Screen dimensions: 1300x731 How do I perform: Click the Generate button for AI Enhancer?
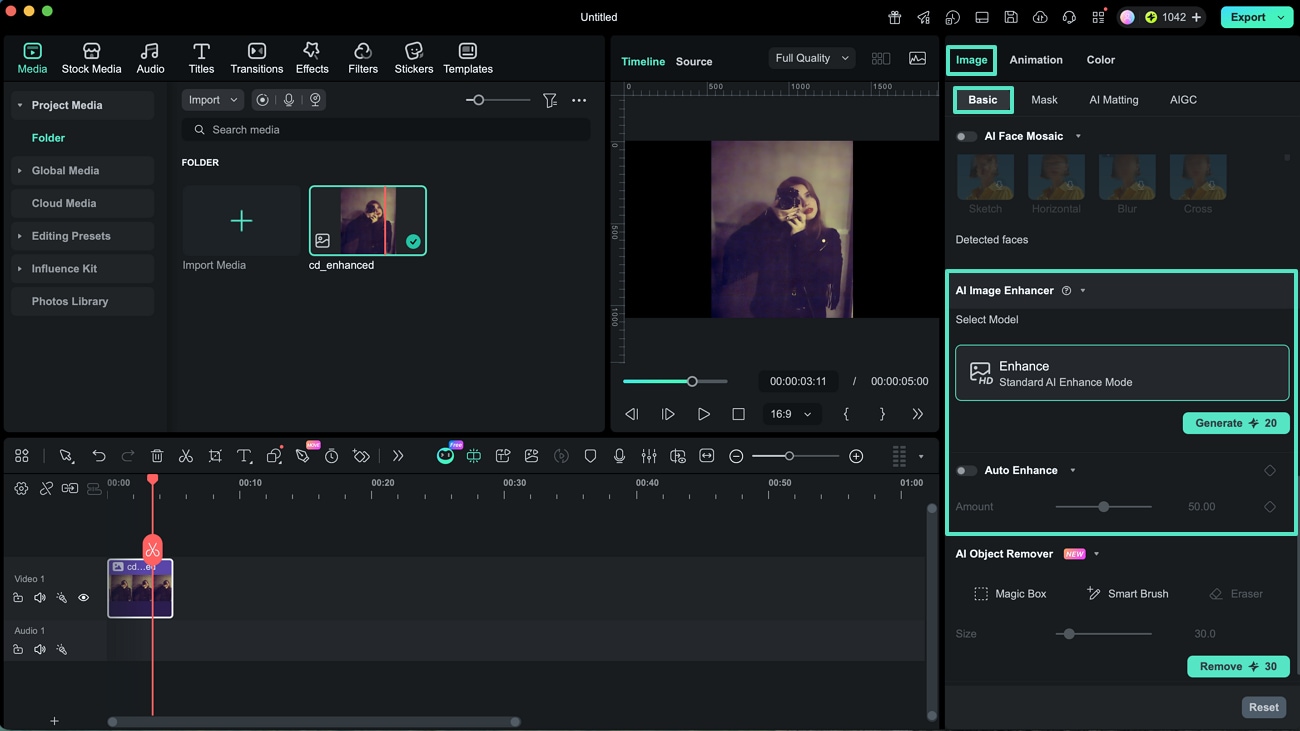point(1235,423)
